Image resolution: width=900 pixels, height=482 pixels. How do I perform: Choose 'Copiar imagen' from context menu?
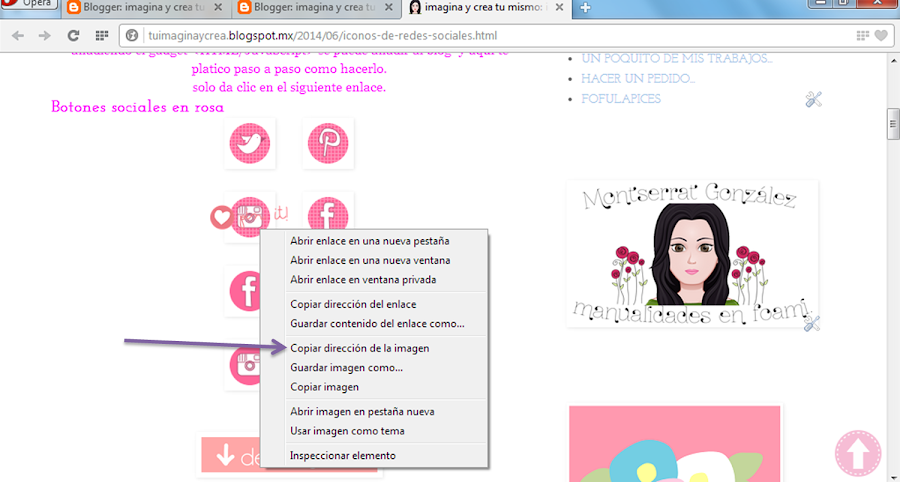(324, 387)
